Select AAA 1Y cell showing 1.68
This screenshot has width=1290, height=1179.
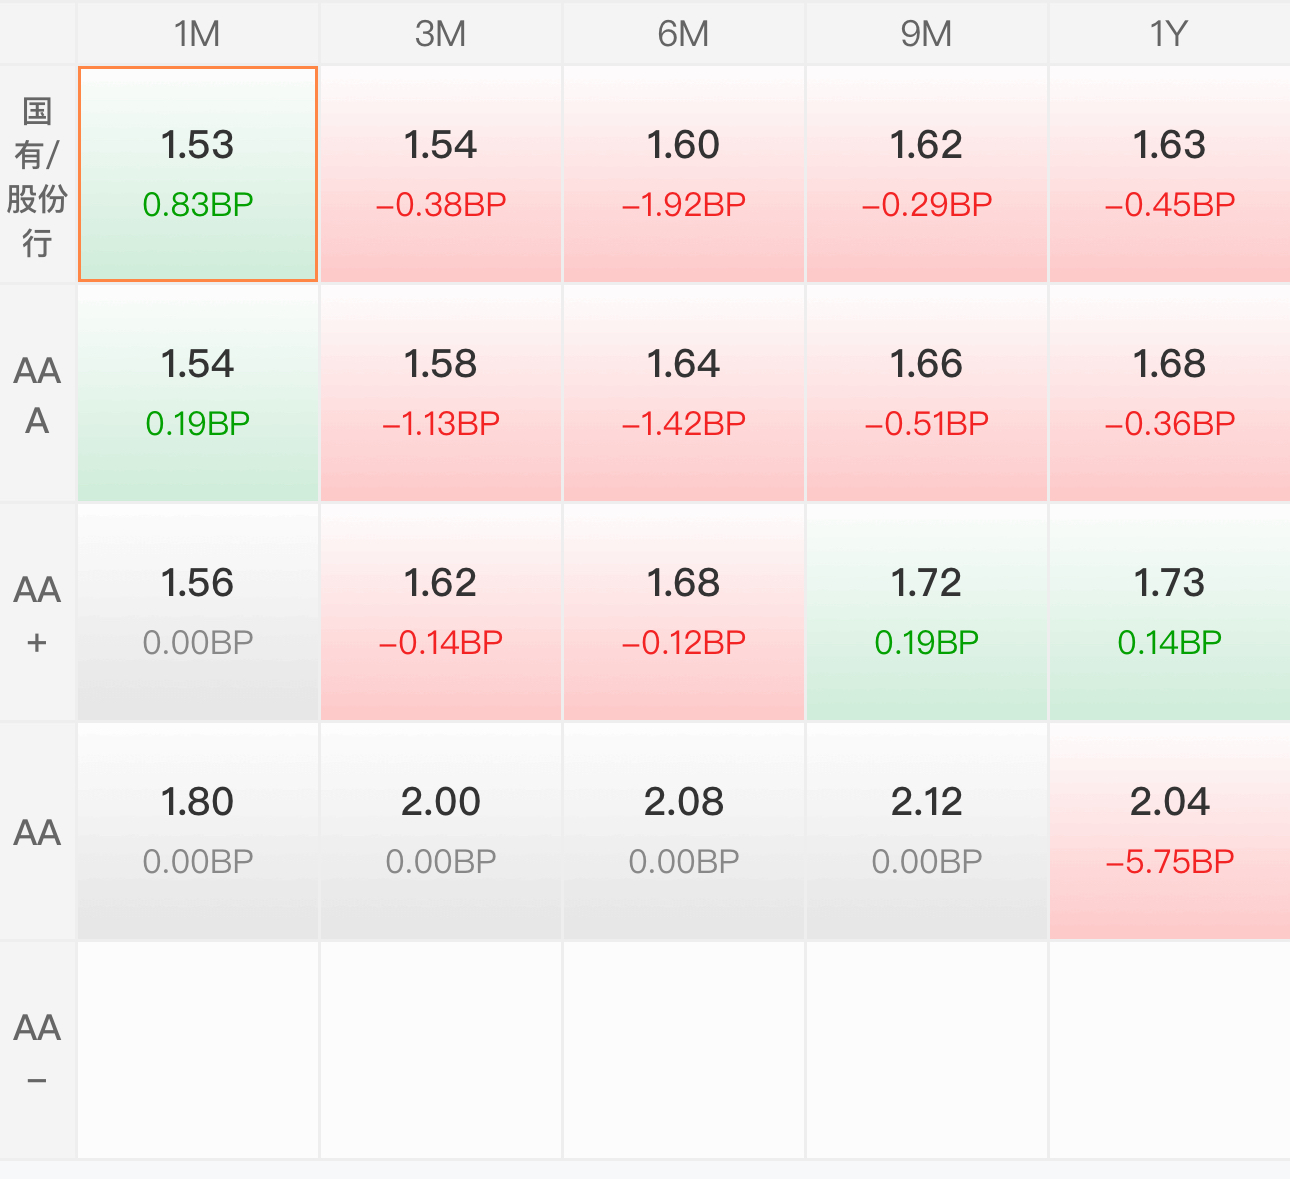coord(1169,393)
